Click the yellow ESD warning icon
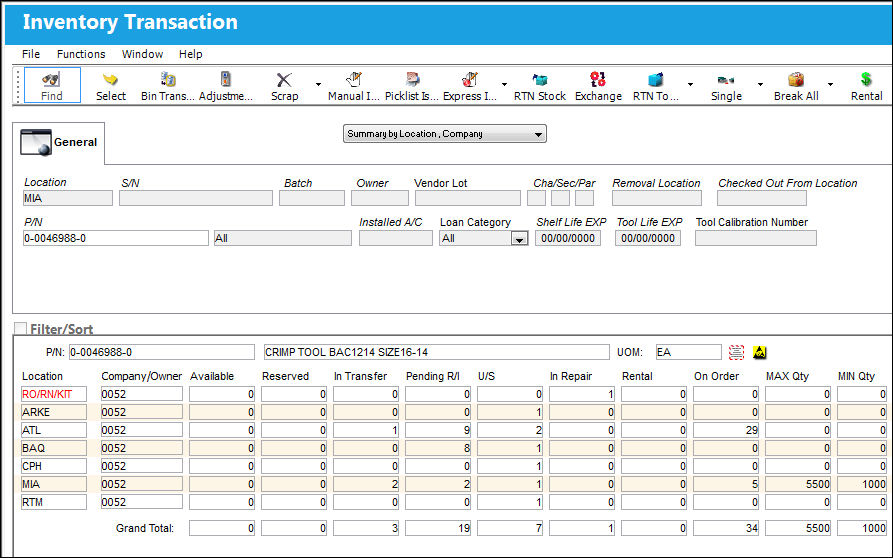 (759, 352)
